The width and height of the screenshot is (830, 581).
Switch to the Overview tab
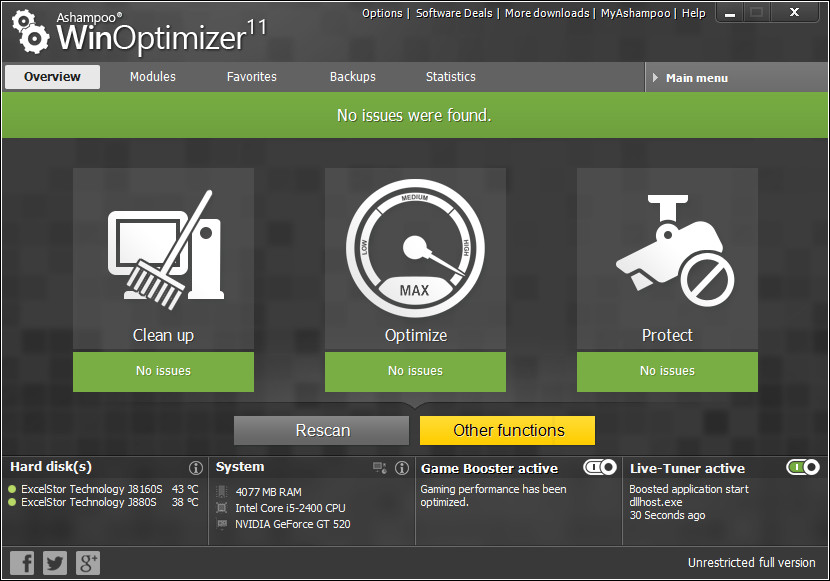52,77
